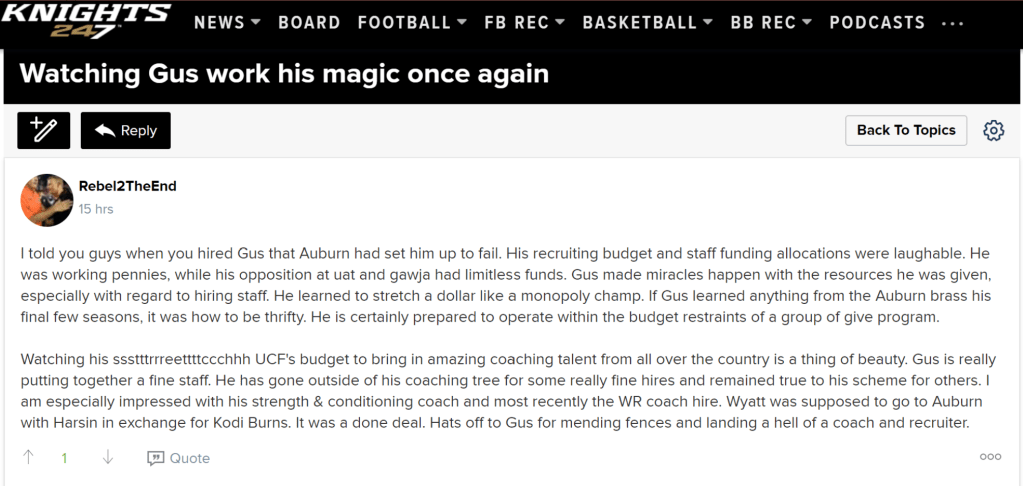Open the FB REC dropdown
Screen dimensions: 1023x486
(x=524, y=22)
